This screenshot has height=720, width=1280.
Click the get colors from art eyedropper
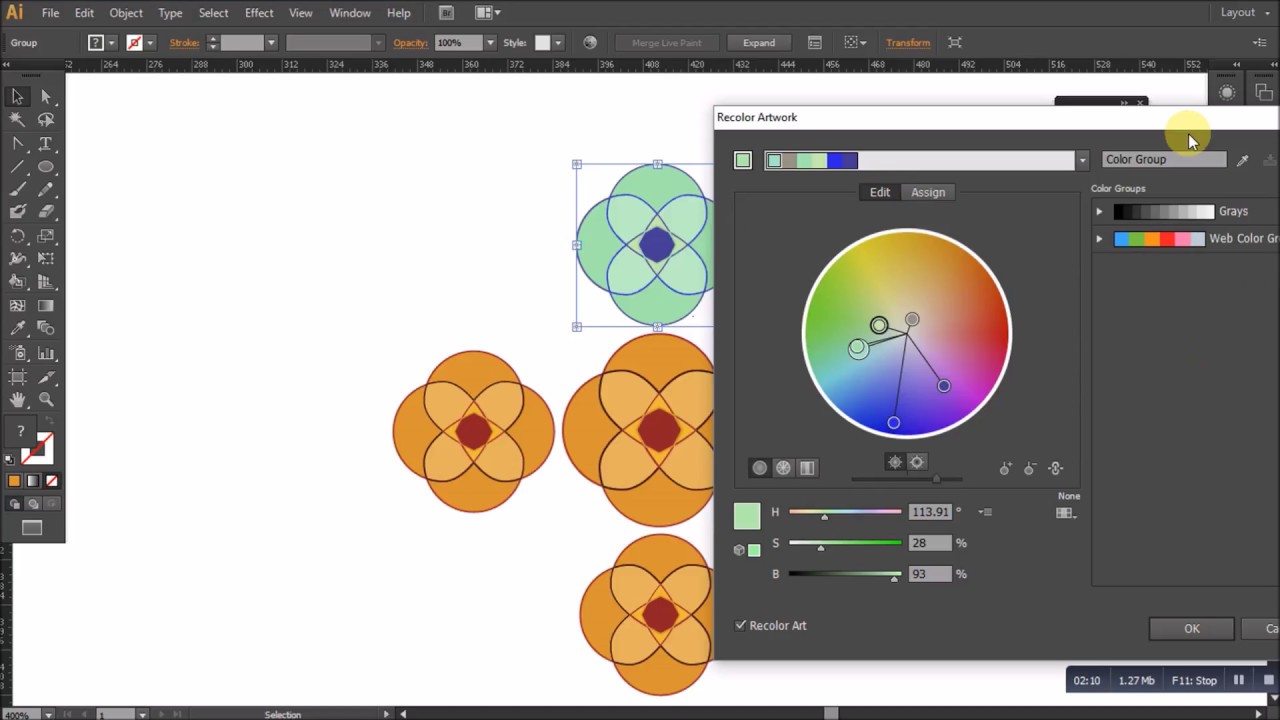coord(1242,160)
